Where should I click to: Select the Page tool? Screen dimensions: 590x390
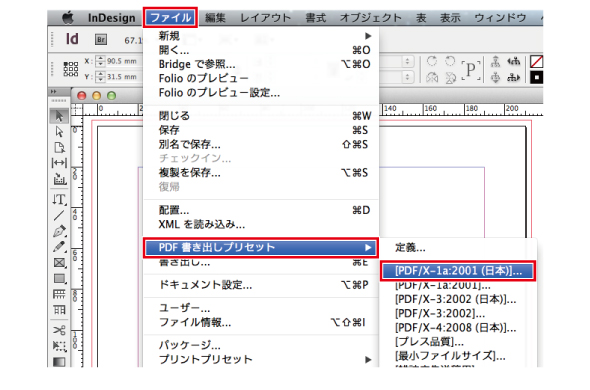click(x=59, y=148)
